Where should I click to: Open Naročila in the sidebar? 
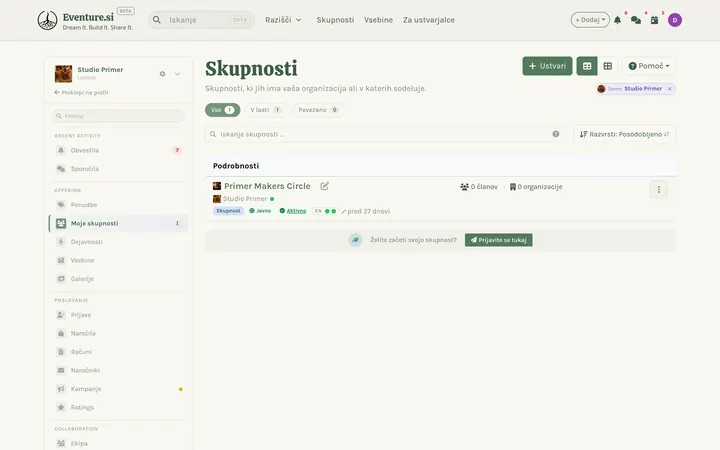(x=118, y=333)
